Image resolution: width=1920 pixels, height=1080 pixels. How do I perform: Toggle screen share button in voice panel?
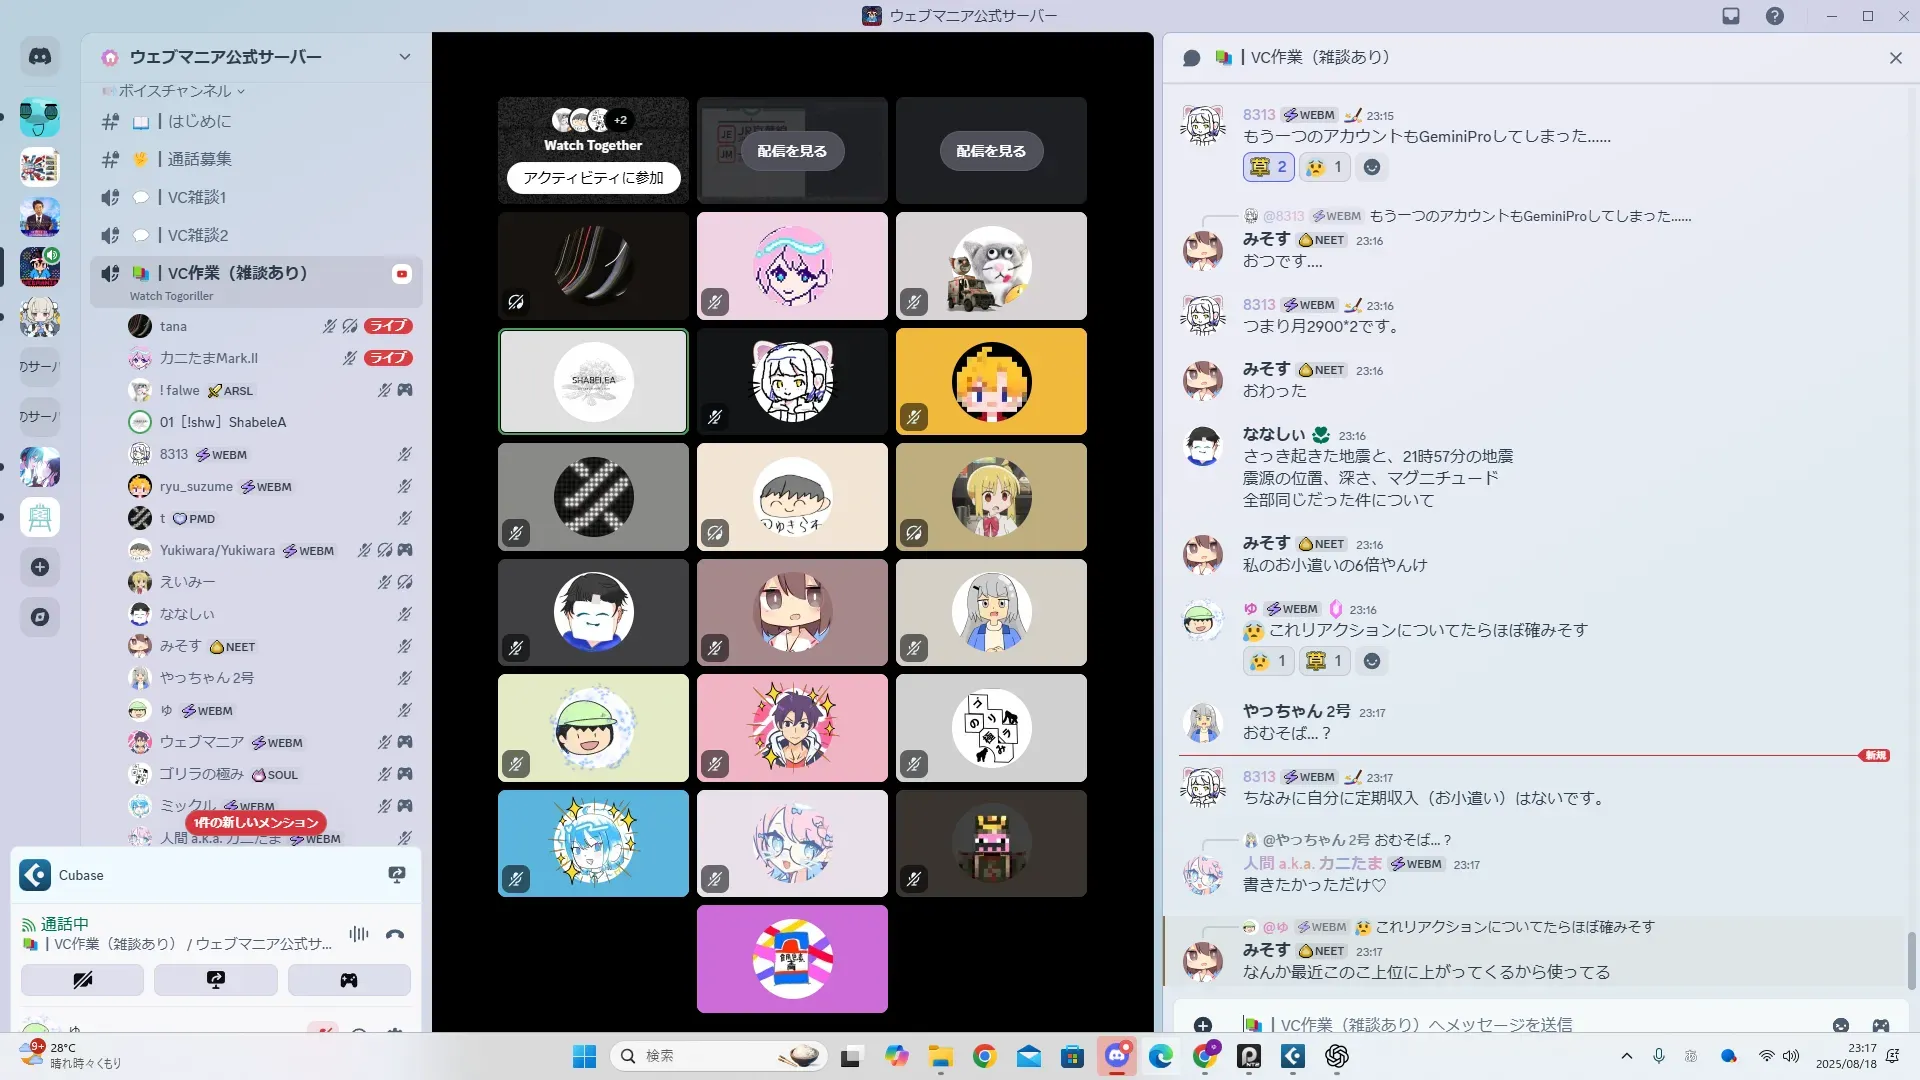click(216, 980)
